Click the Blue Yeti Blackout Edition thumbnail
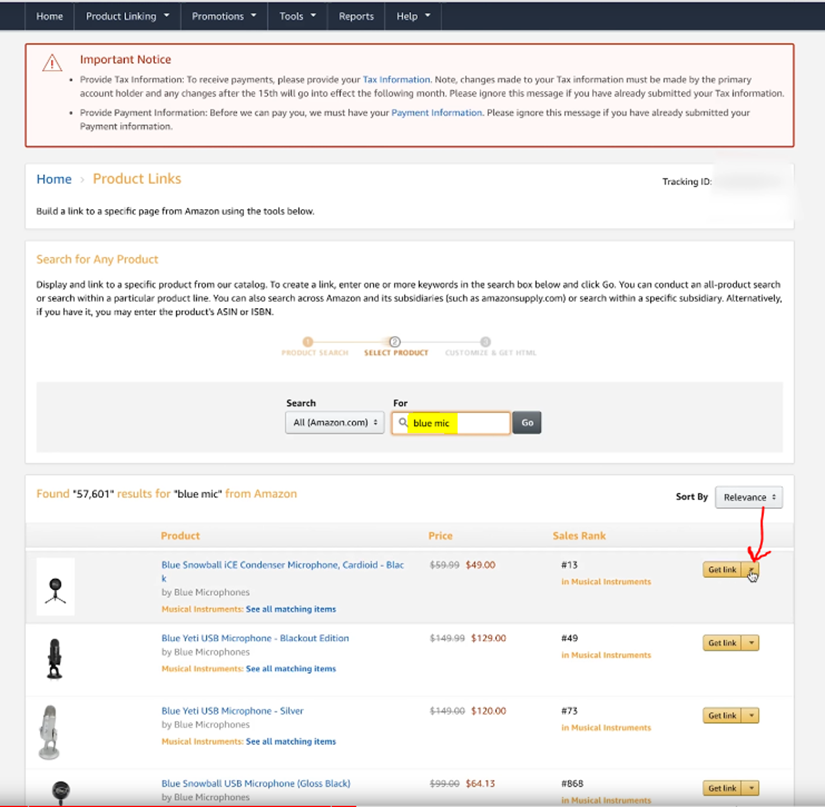The height and width of the screenshot is (807, 825). 54,659
